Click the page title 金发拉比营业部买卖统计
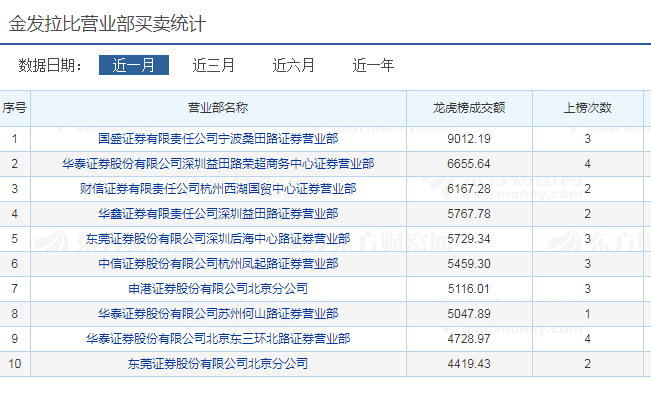The height and width of the screenshot is (396, 651). coord(107,24)
